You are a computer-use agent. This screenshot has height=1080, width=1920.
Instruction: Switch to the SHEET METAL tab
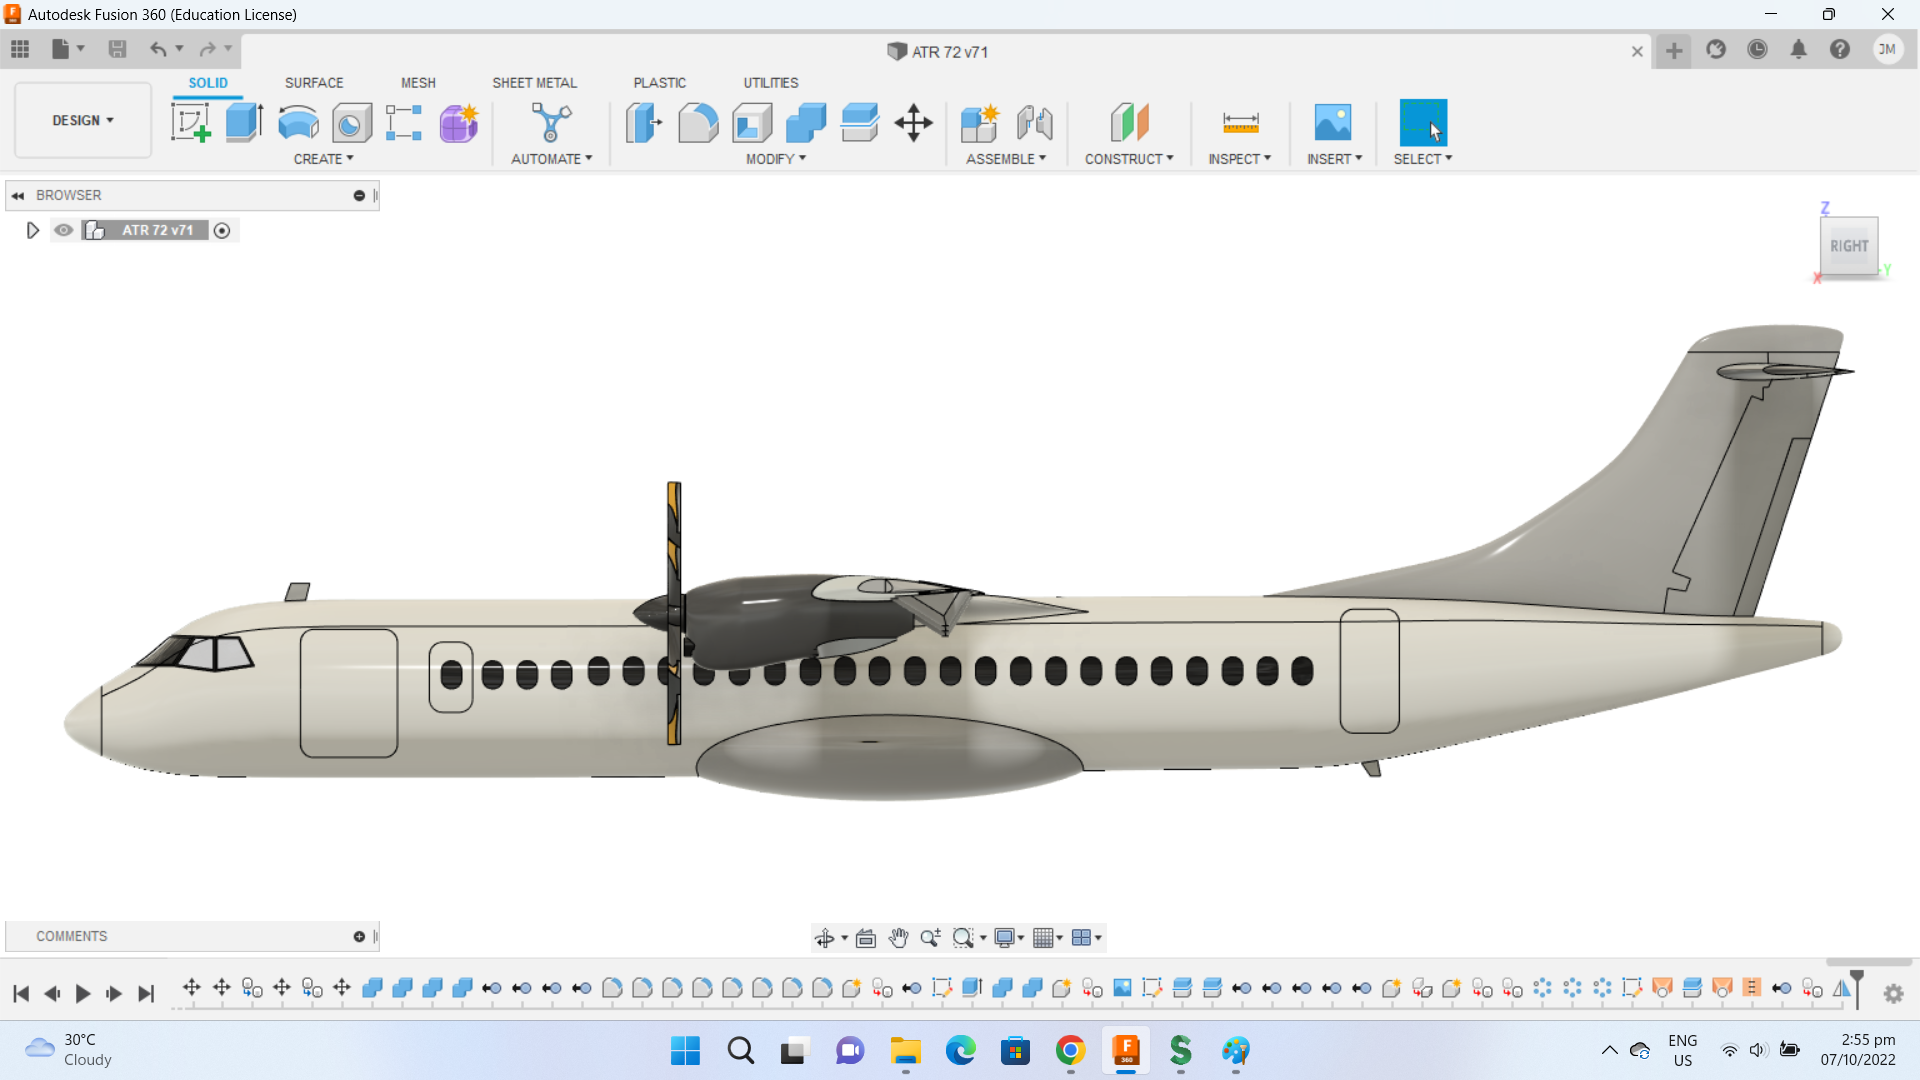coord(534,83)
